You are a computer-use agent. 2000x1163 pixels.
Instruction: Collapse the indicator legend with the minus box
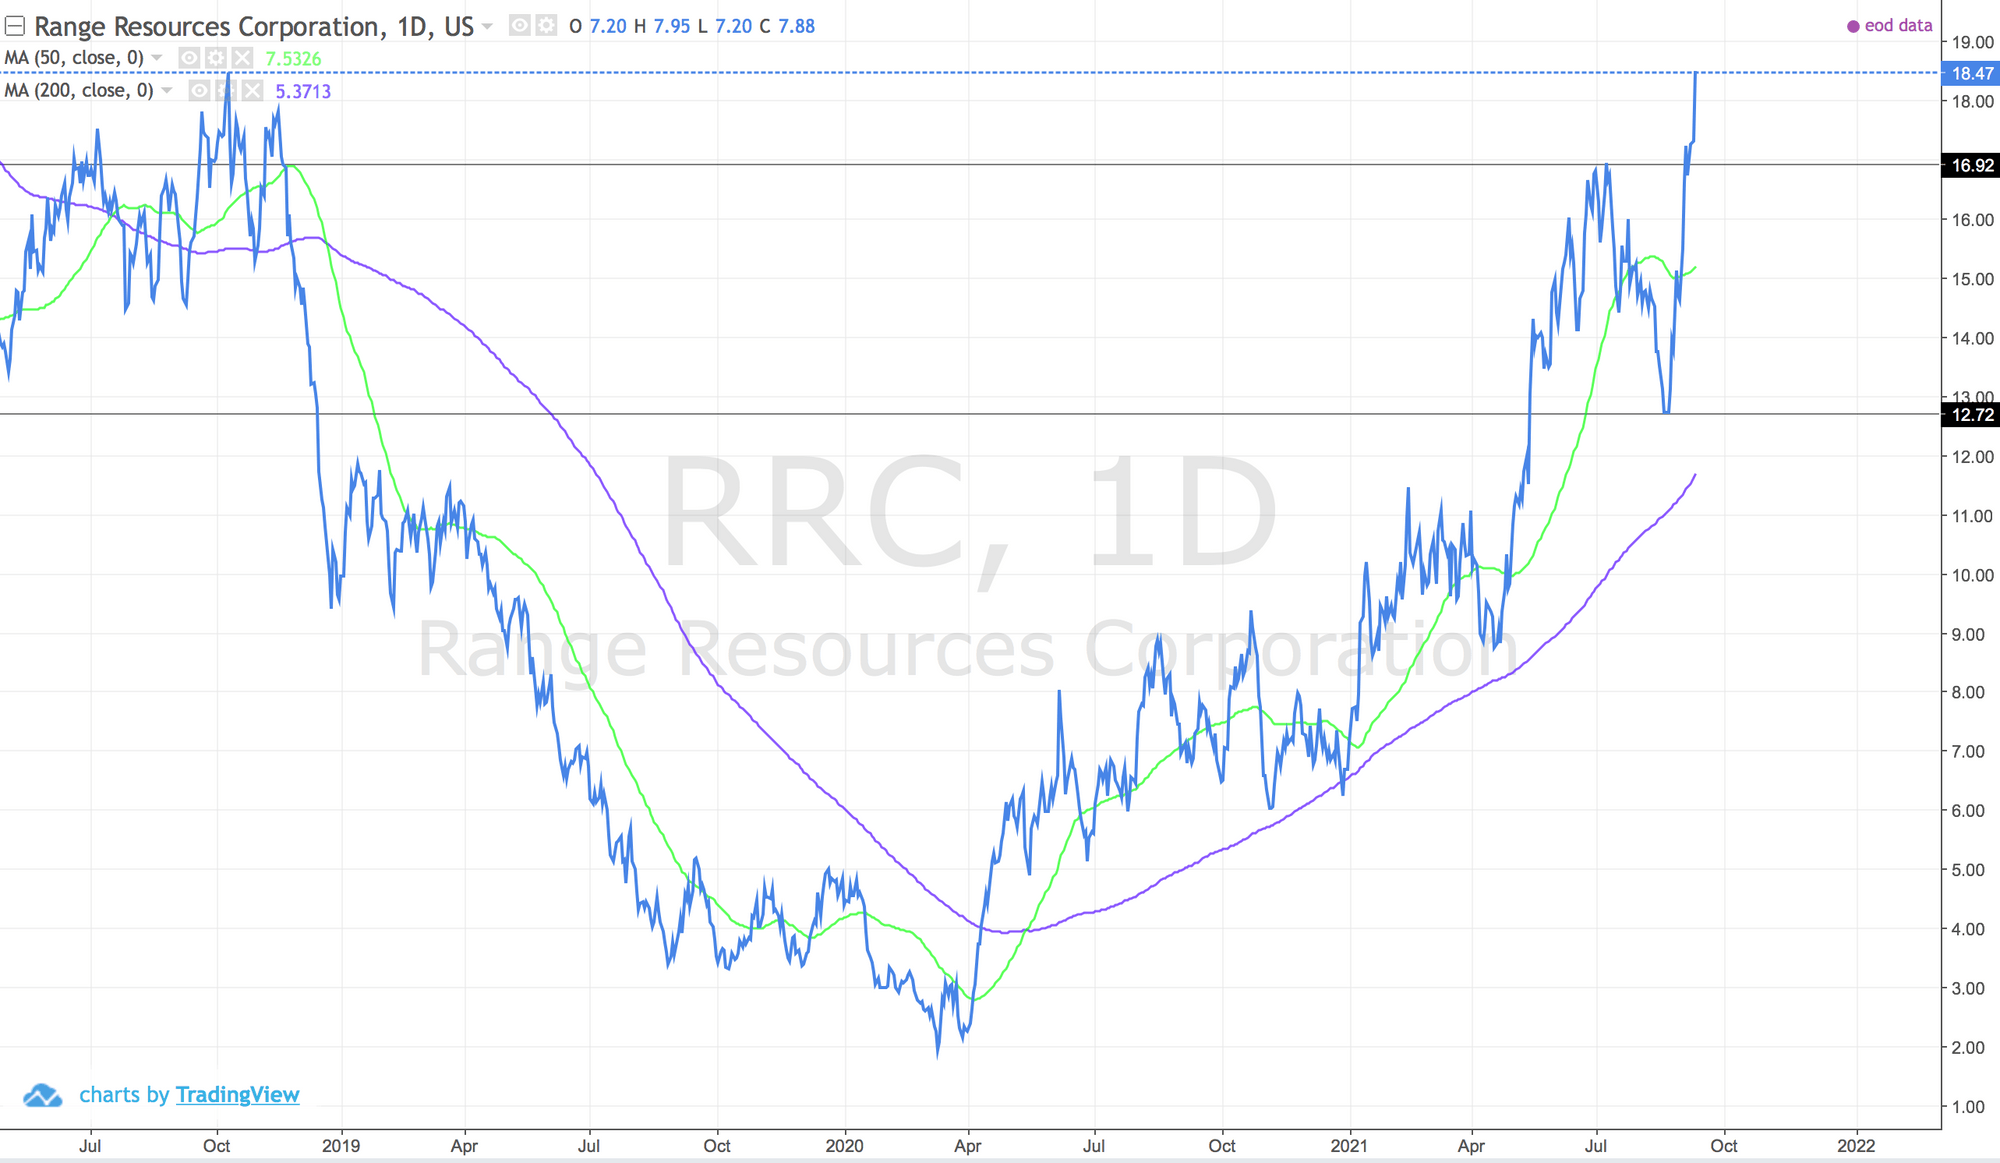pyautogui.click(x=15, y=26)
